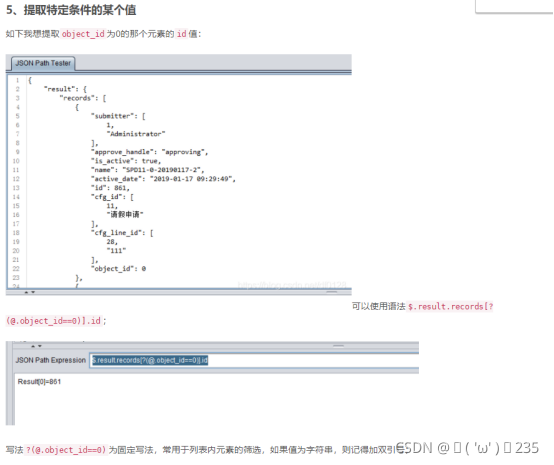The height and width of the screenshot is (465, 554).
Task: Click the "cfg_id": [ line
Action: [x=112, y=197]
